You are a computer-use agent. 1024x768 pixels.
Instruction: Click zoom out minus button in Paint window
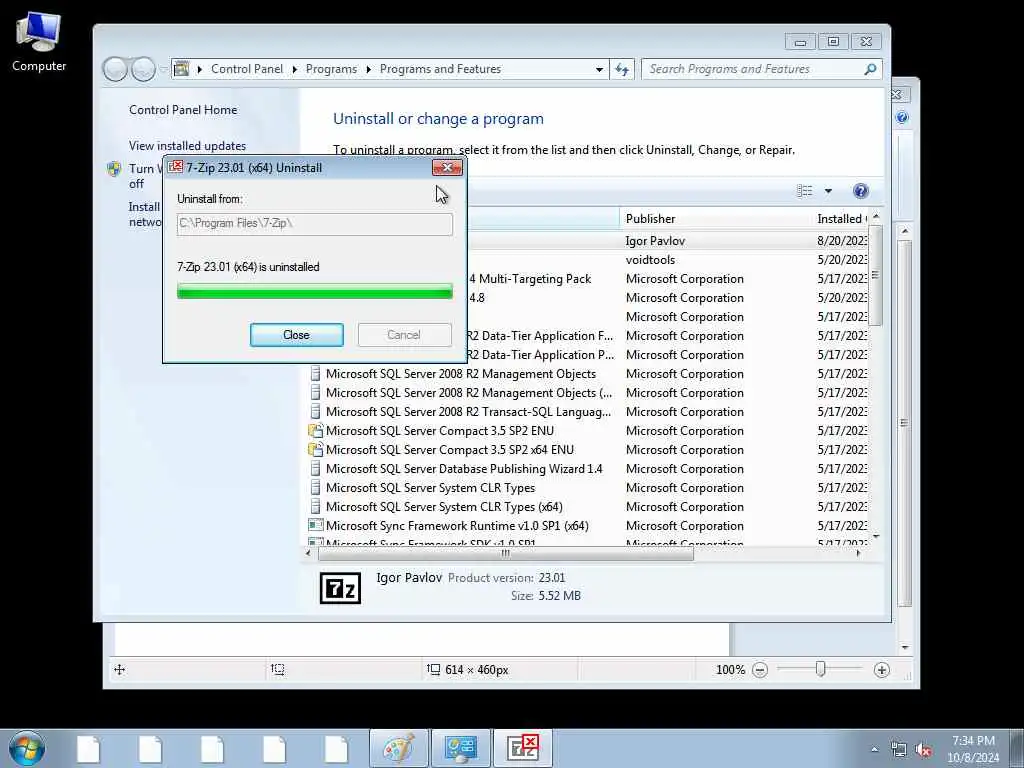point(760,670)
